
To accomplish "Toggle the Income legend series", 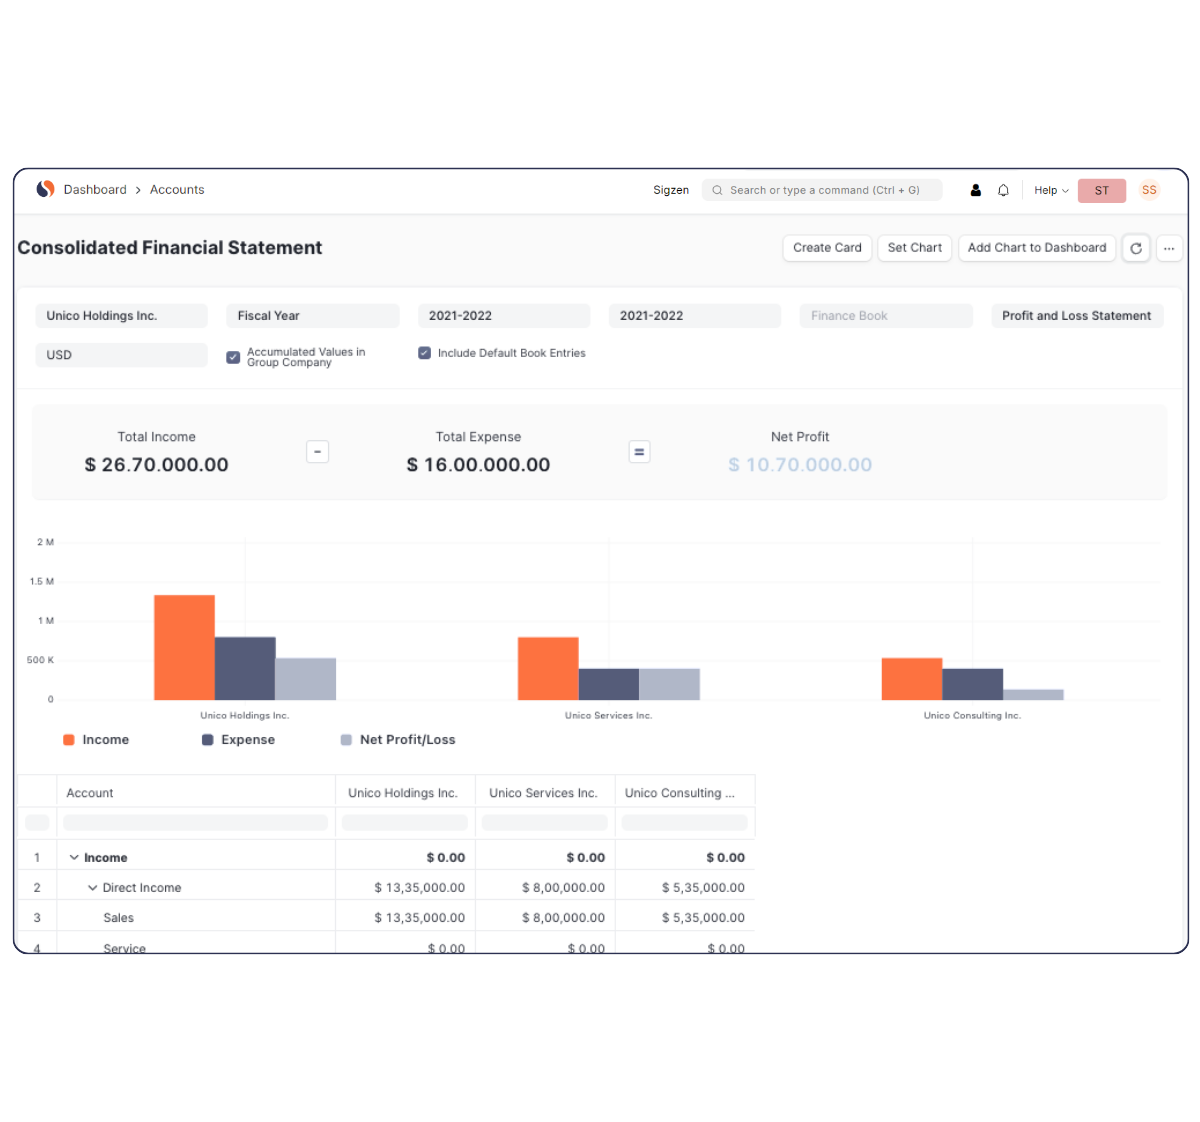I will point(96,740).
